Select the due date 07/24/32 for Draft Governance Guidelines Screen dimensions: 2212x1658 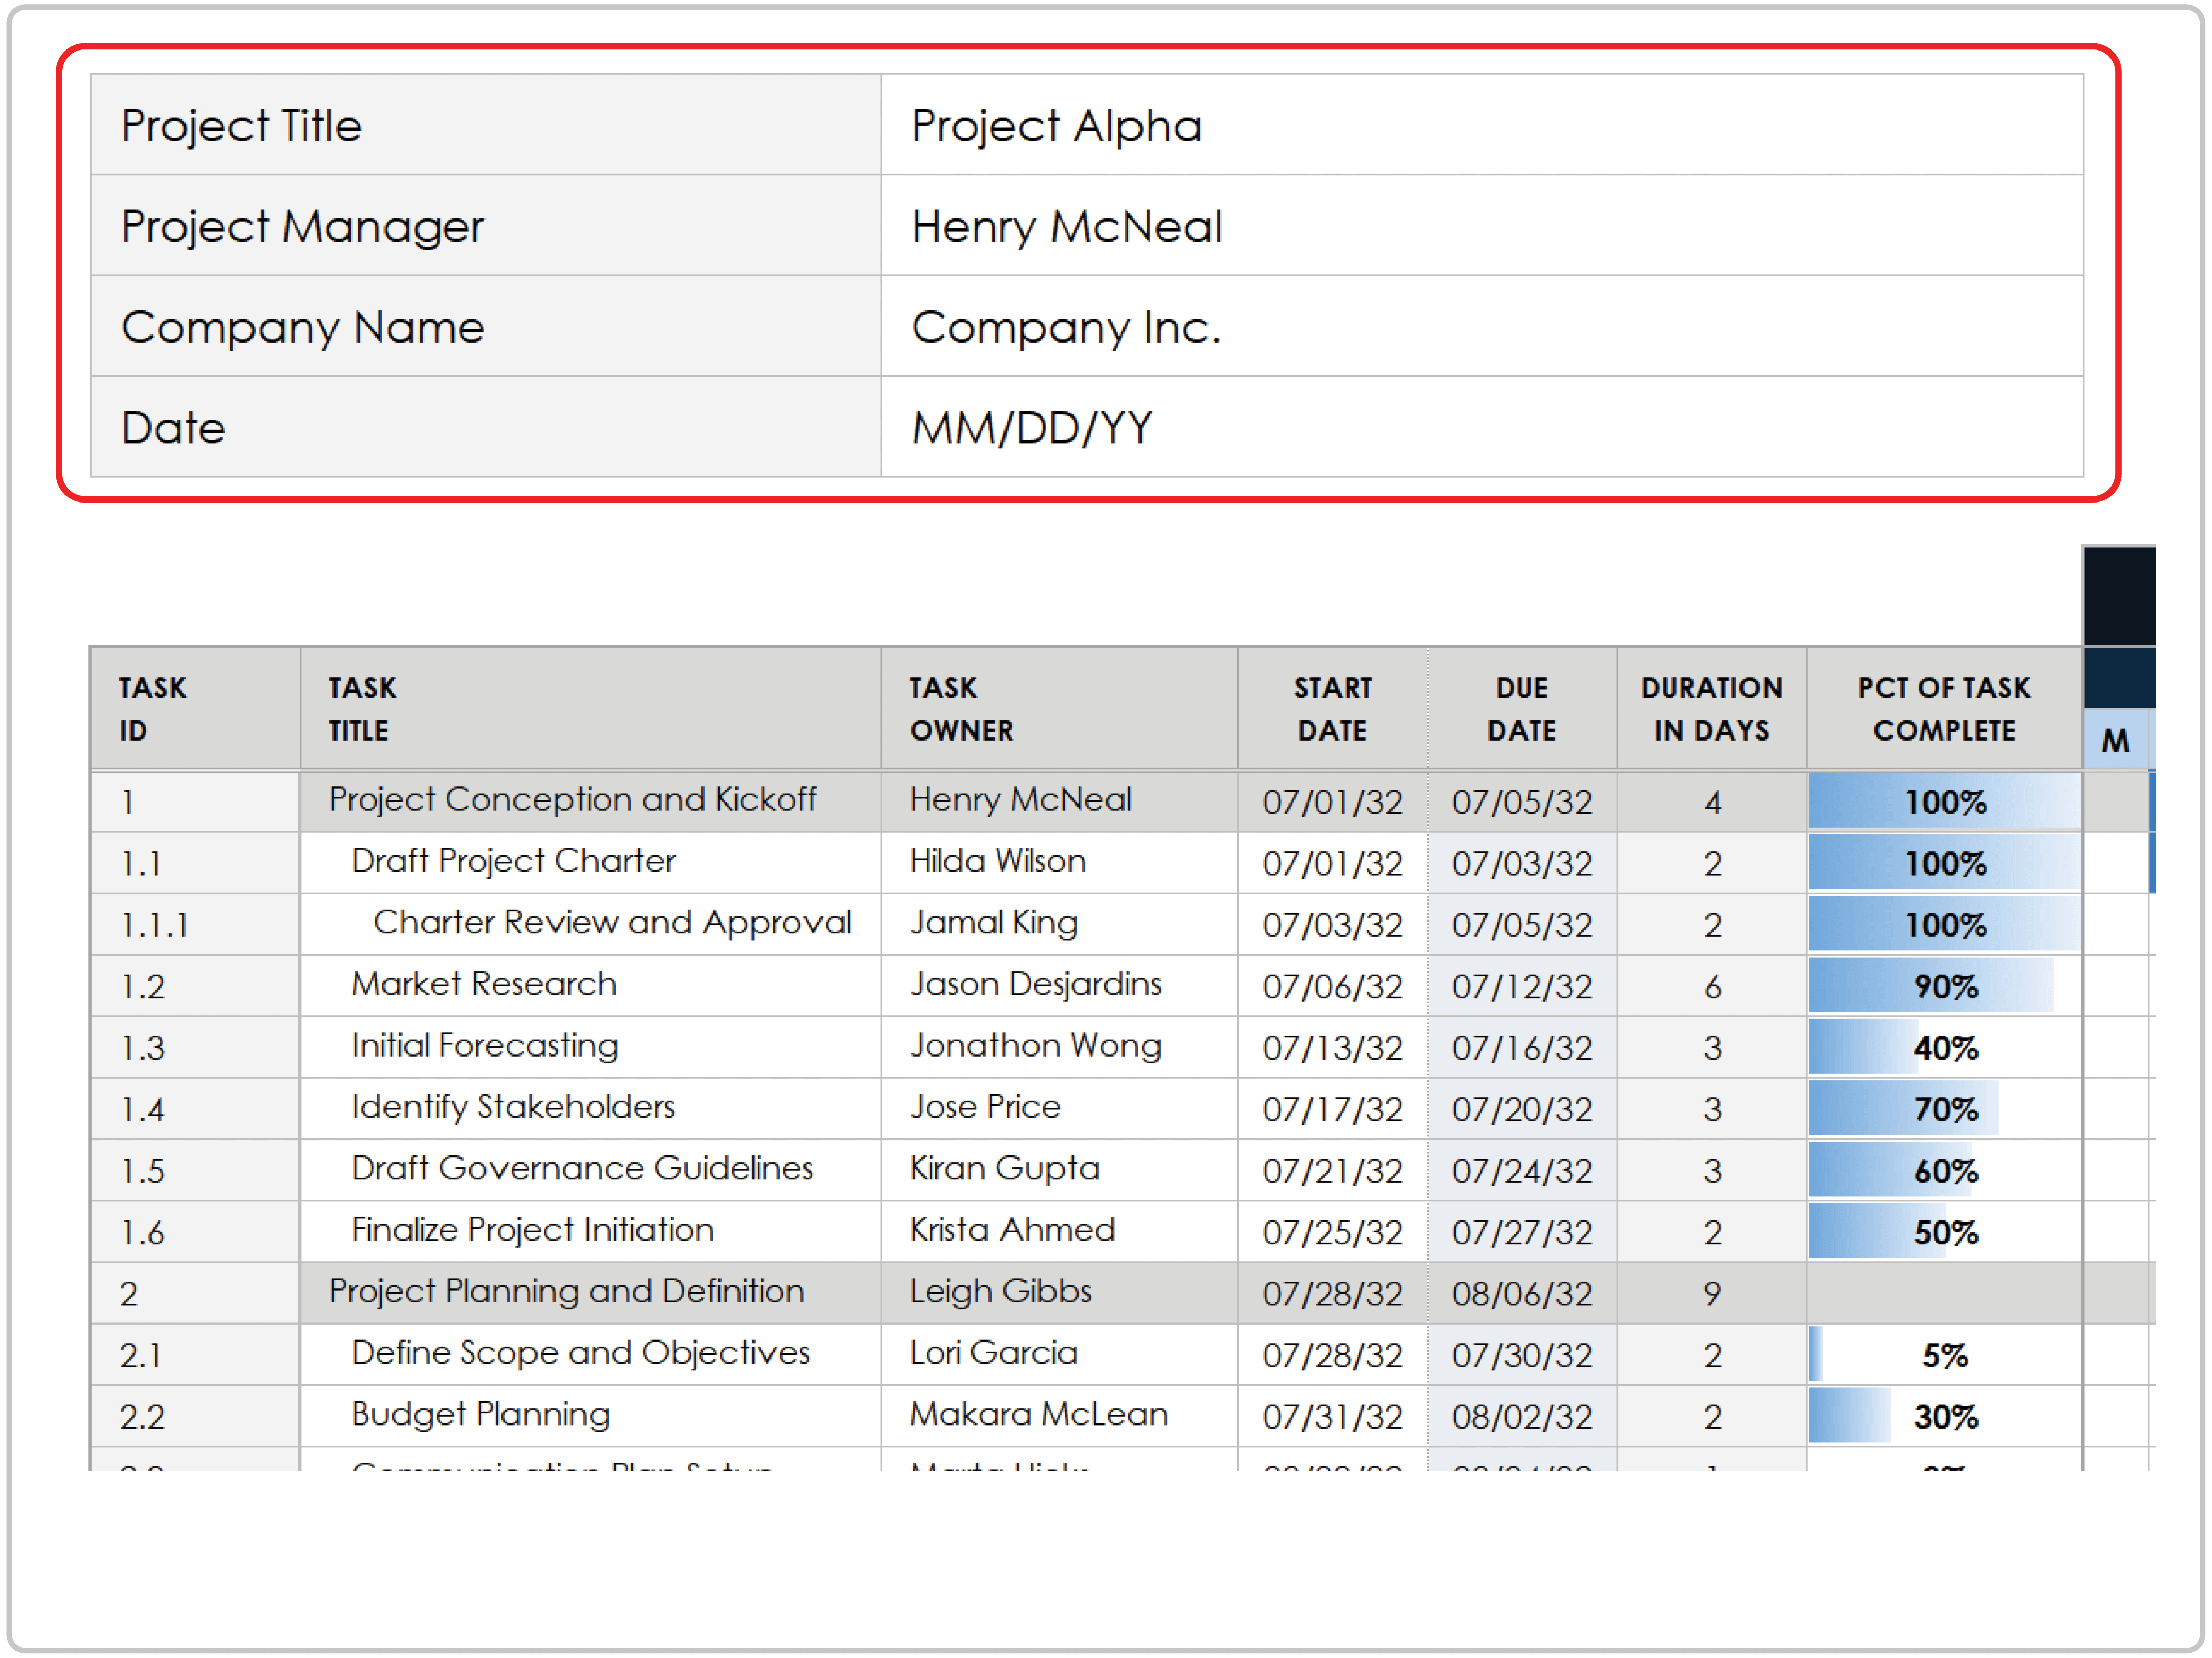click(x=1521, y=1170)
